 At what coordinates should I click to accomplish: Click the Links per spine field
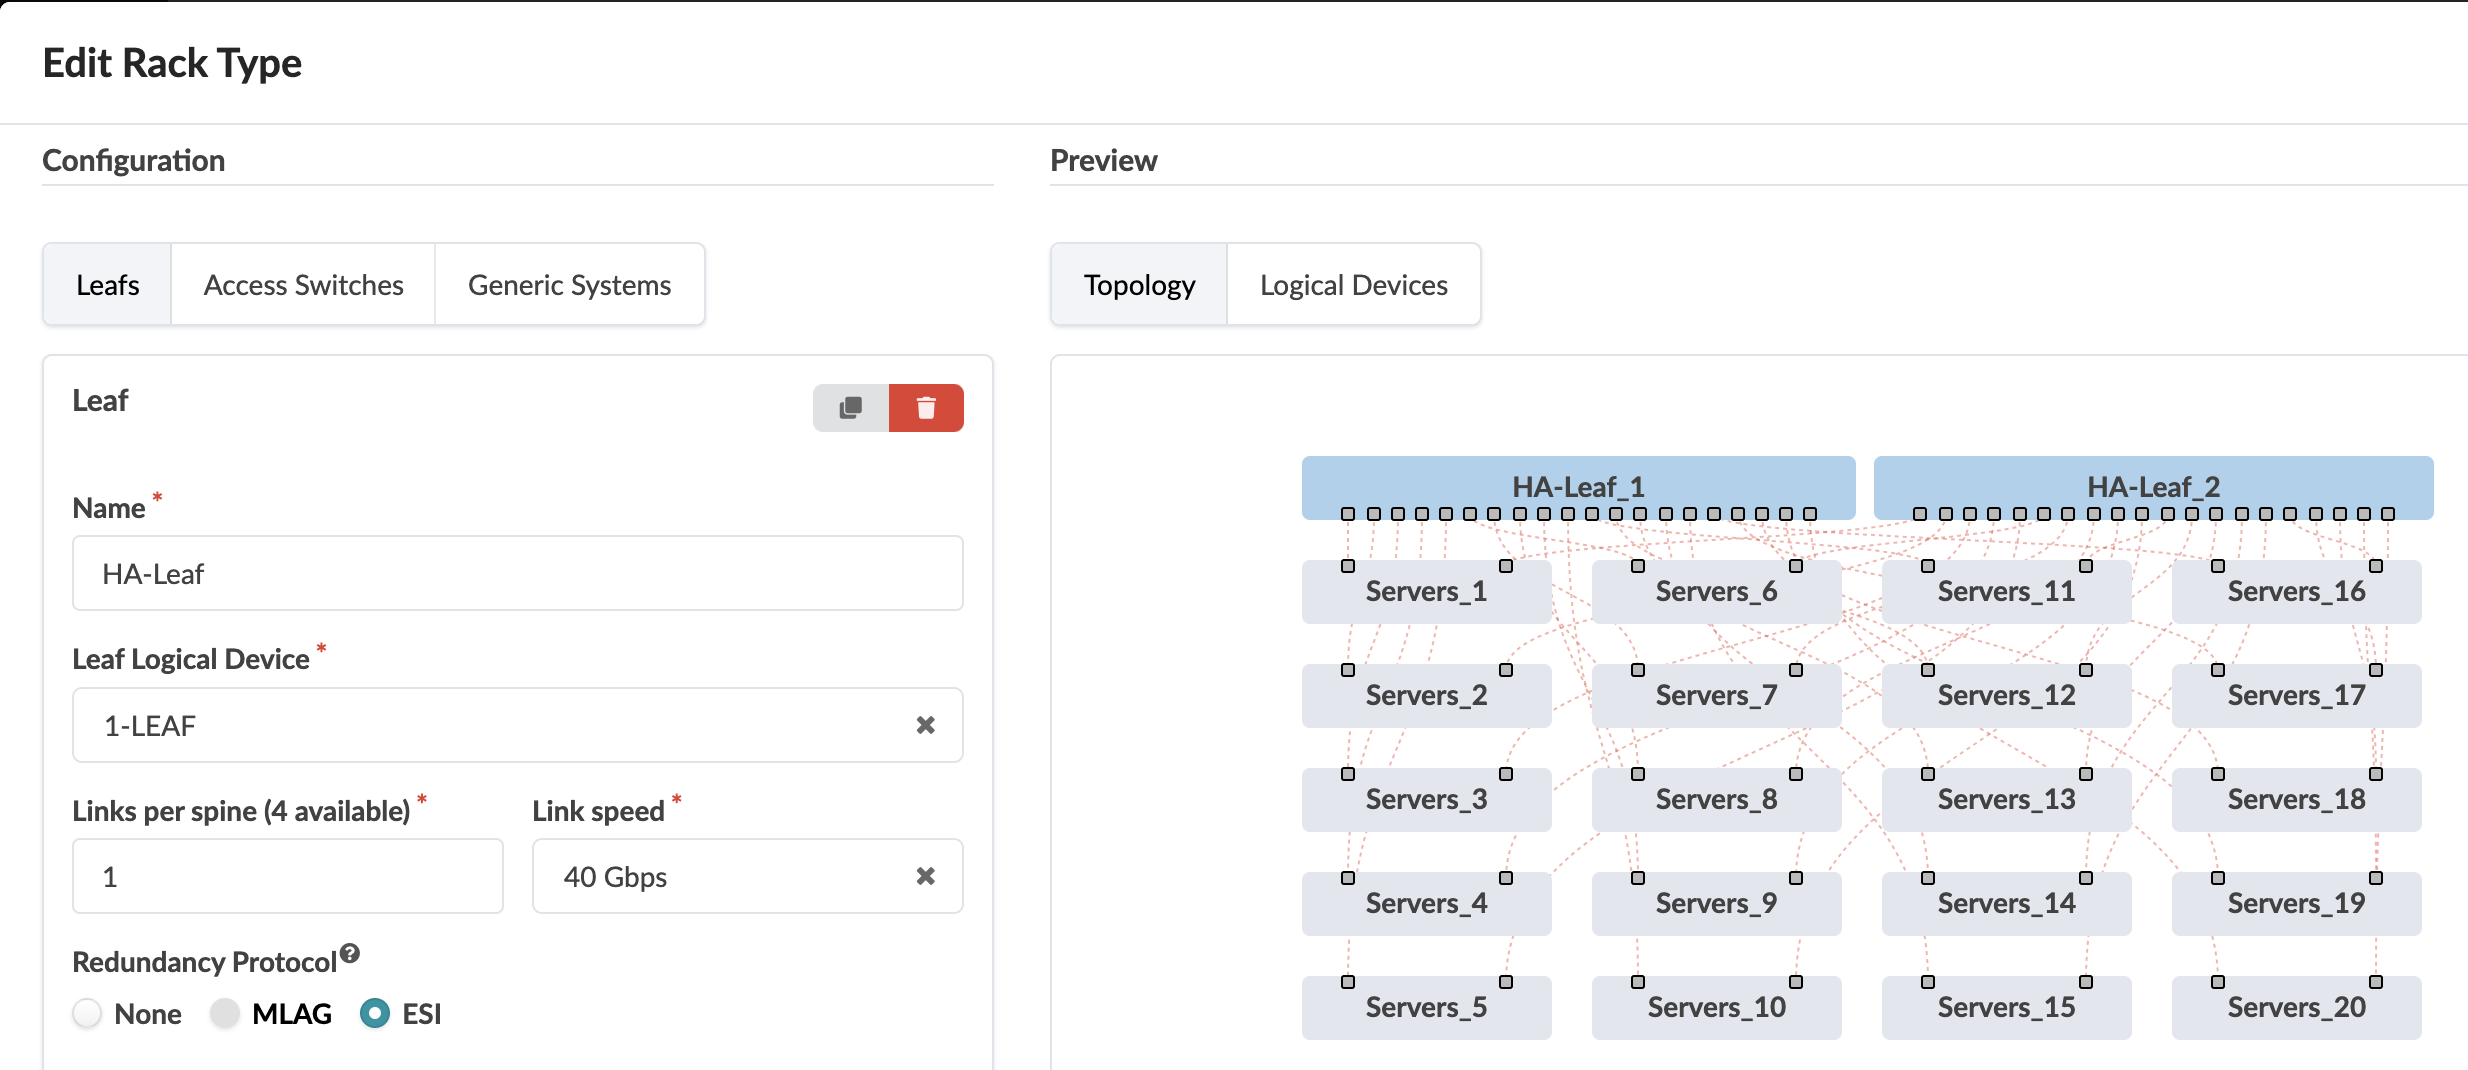pyautogui.click(x=288, y=876)
